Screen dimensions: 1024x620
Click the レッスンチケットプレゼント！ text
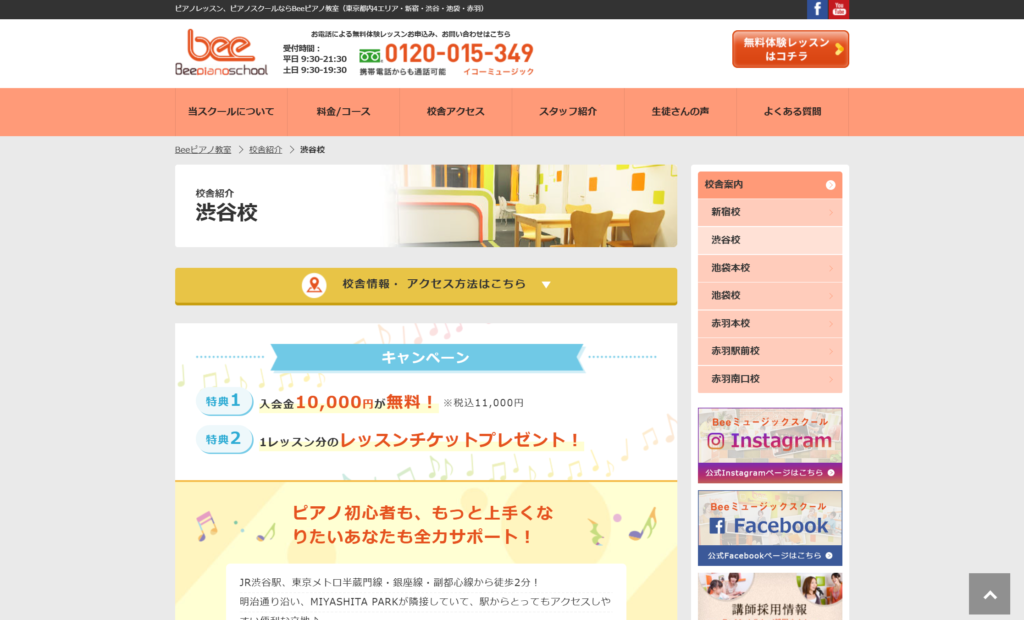tap(460, 440)
